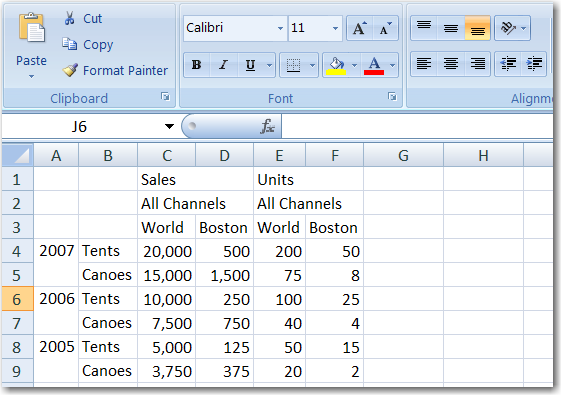Screen dimensions: 561x395
Task: Select column H header
Action: tap(483, 156)
